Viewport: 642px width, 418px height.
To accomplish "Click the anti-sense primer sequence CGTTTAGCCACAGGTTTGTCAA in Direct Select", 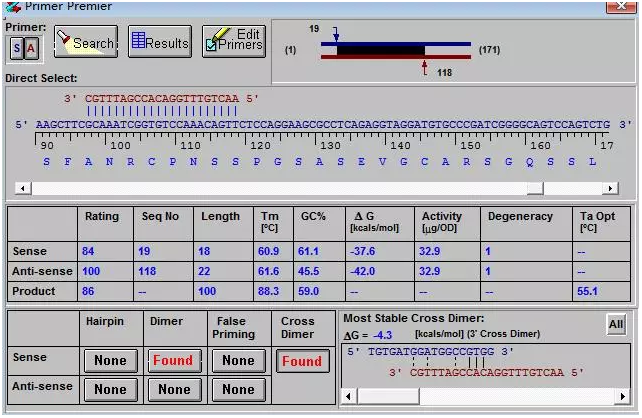I will (162, 99).
